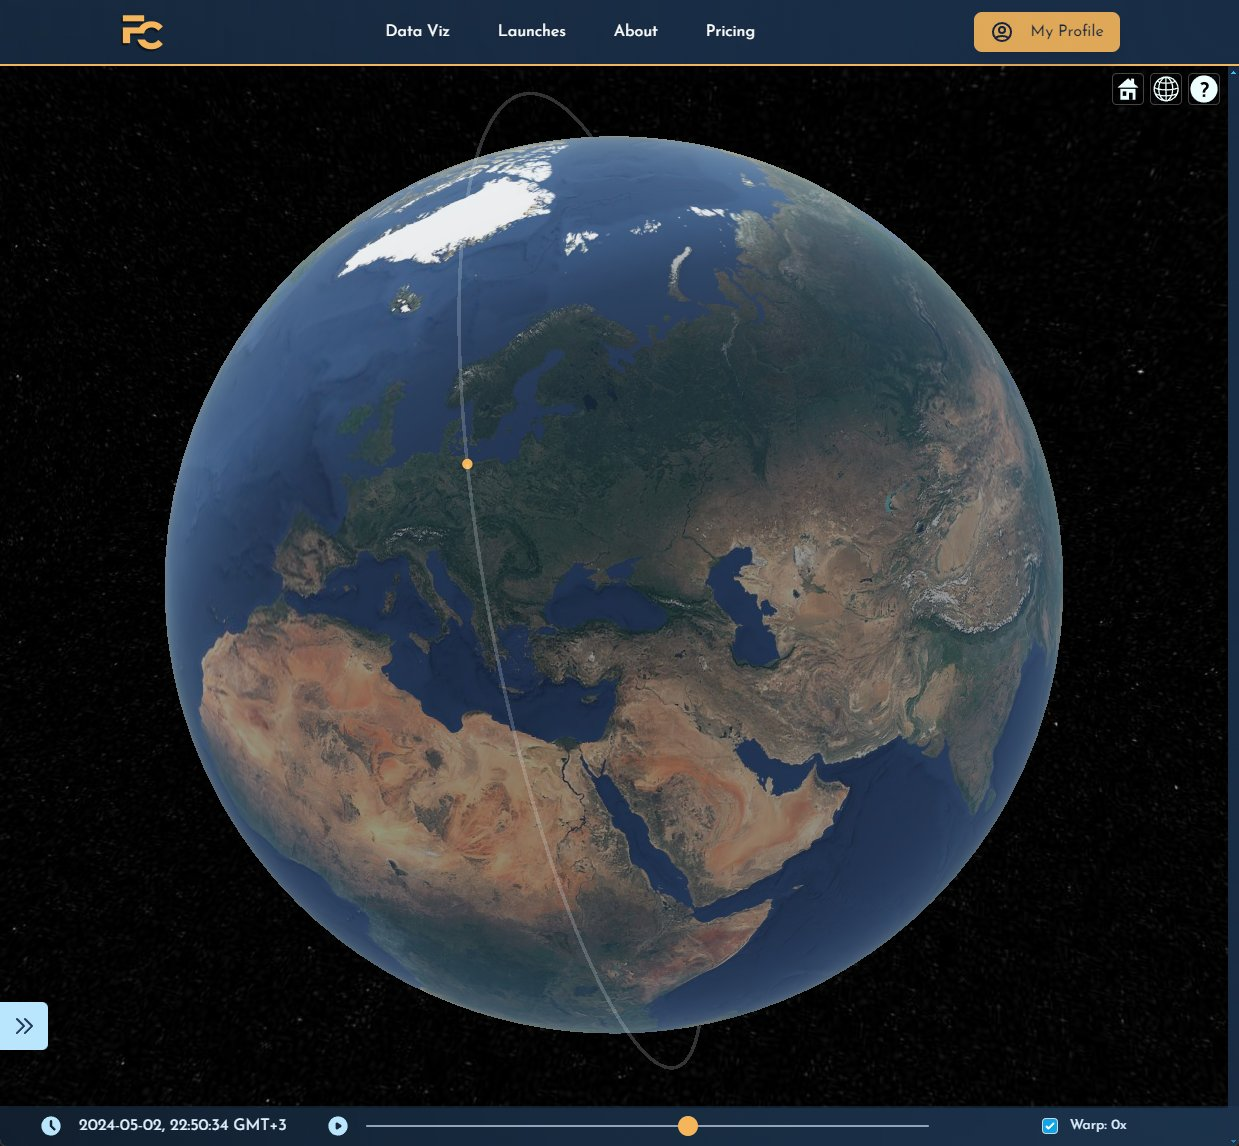Navigate to Pricing
Viewport: 1239px width, 1146px height.
(x=730, y=31)
